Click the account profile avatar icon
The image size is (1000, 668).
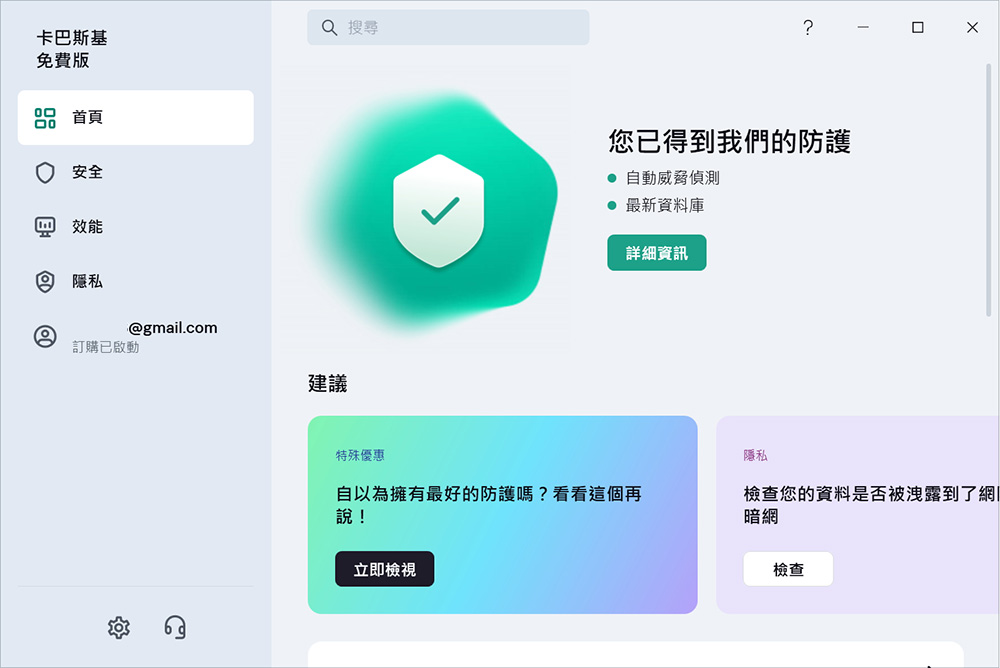coord(45,336)
